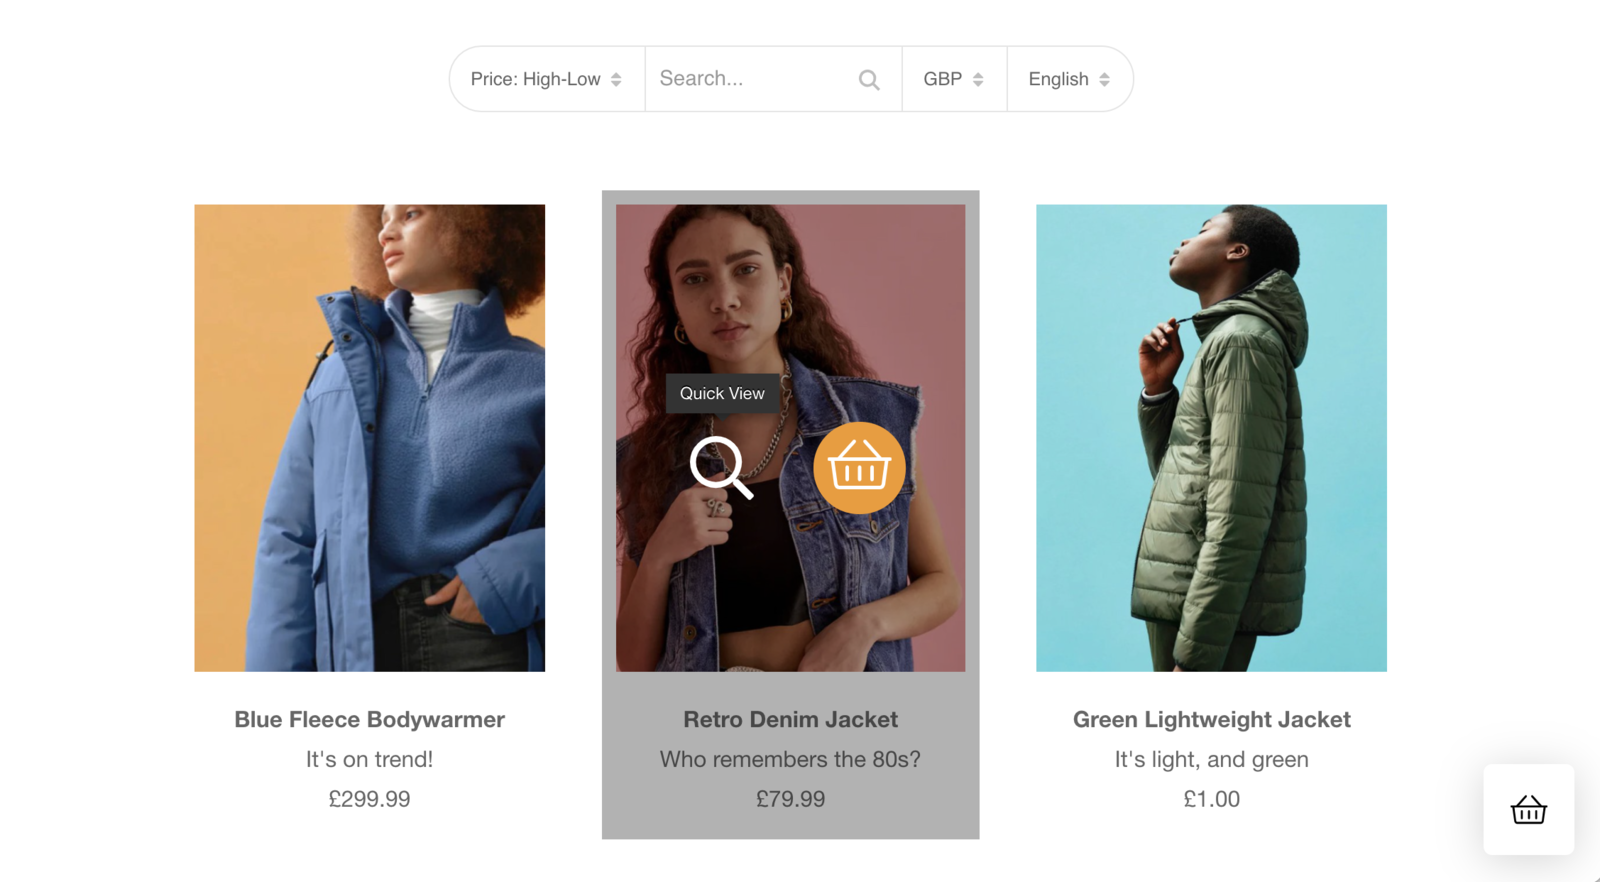1600x882 pixels.
Task: Click the search magnifier icon in search bar
Action: pos(869,80)
